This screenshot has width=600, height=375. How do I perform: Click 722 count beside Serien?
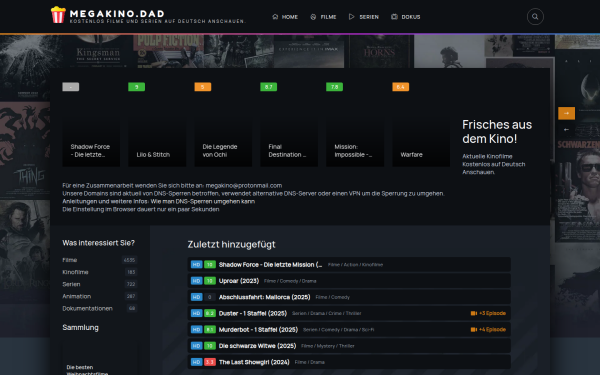[x=131, y=284]
